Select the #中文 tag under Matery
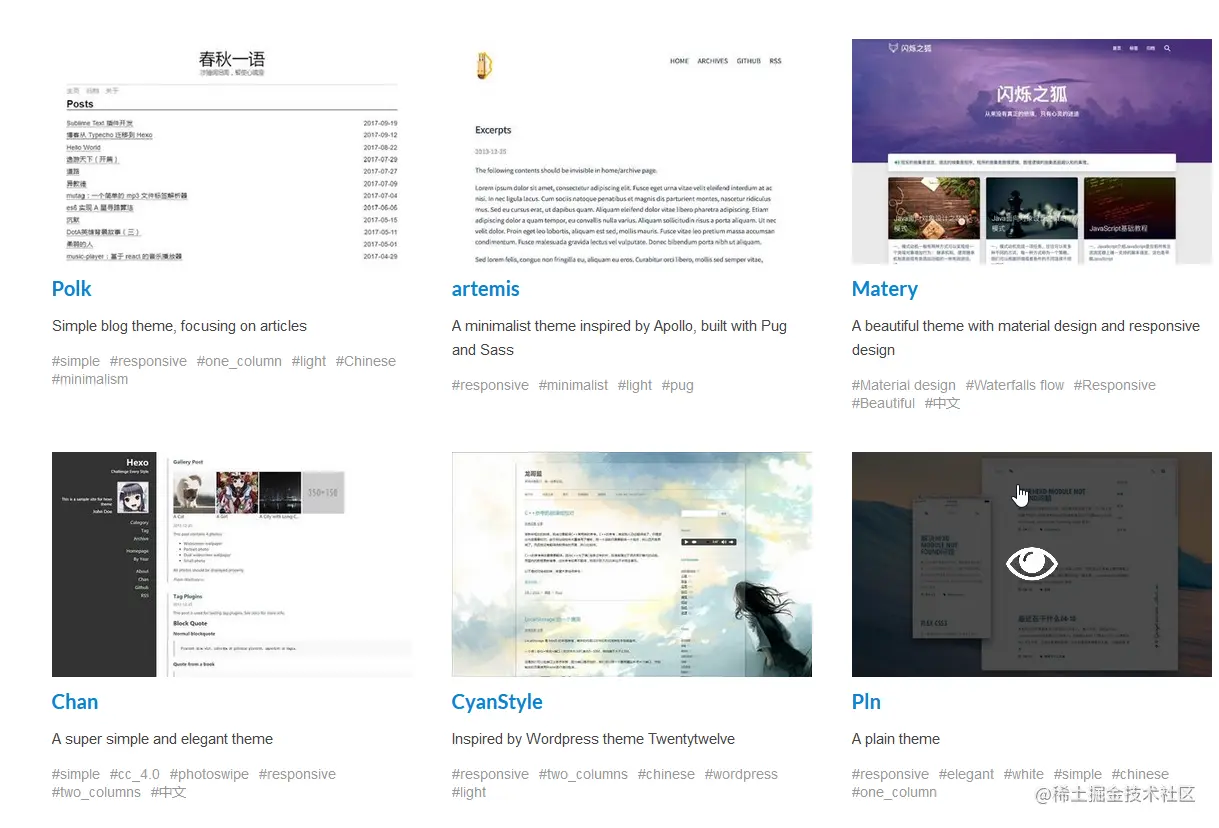The height and width of the screenshot is (828, 1219). (943, 403)
